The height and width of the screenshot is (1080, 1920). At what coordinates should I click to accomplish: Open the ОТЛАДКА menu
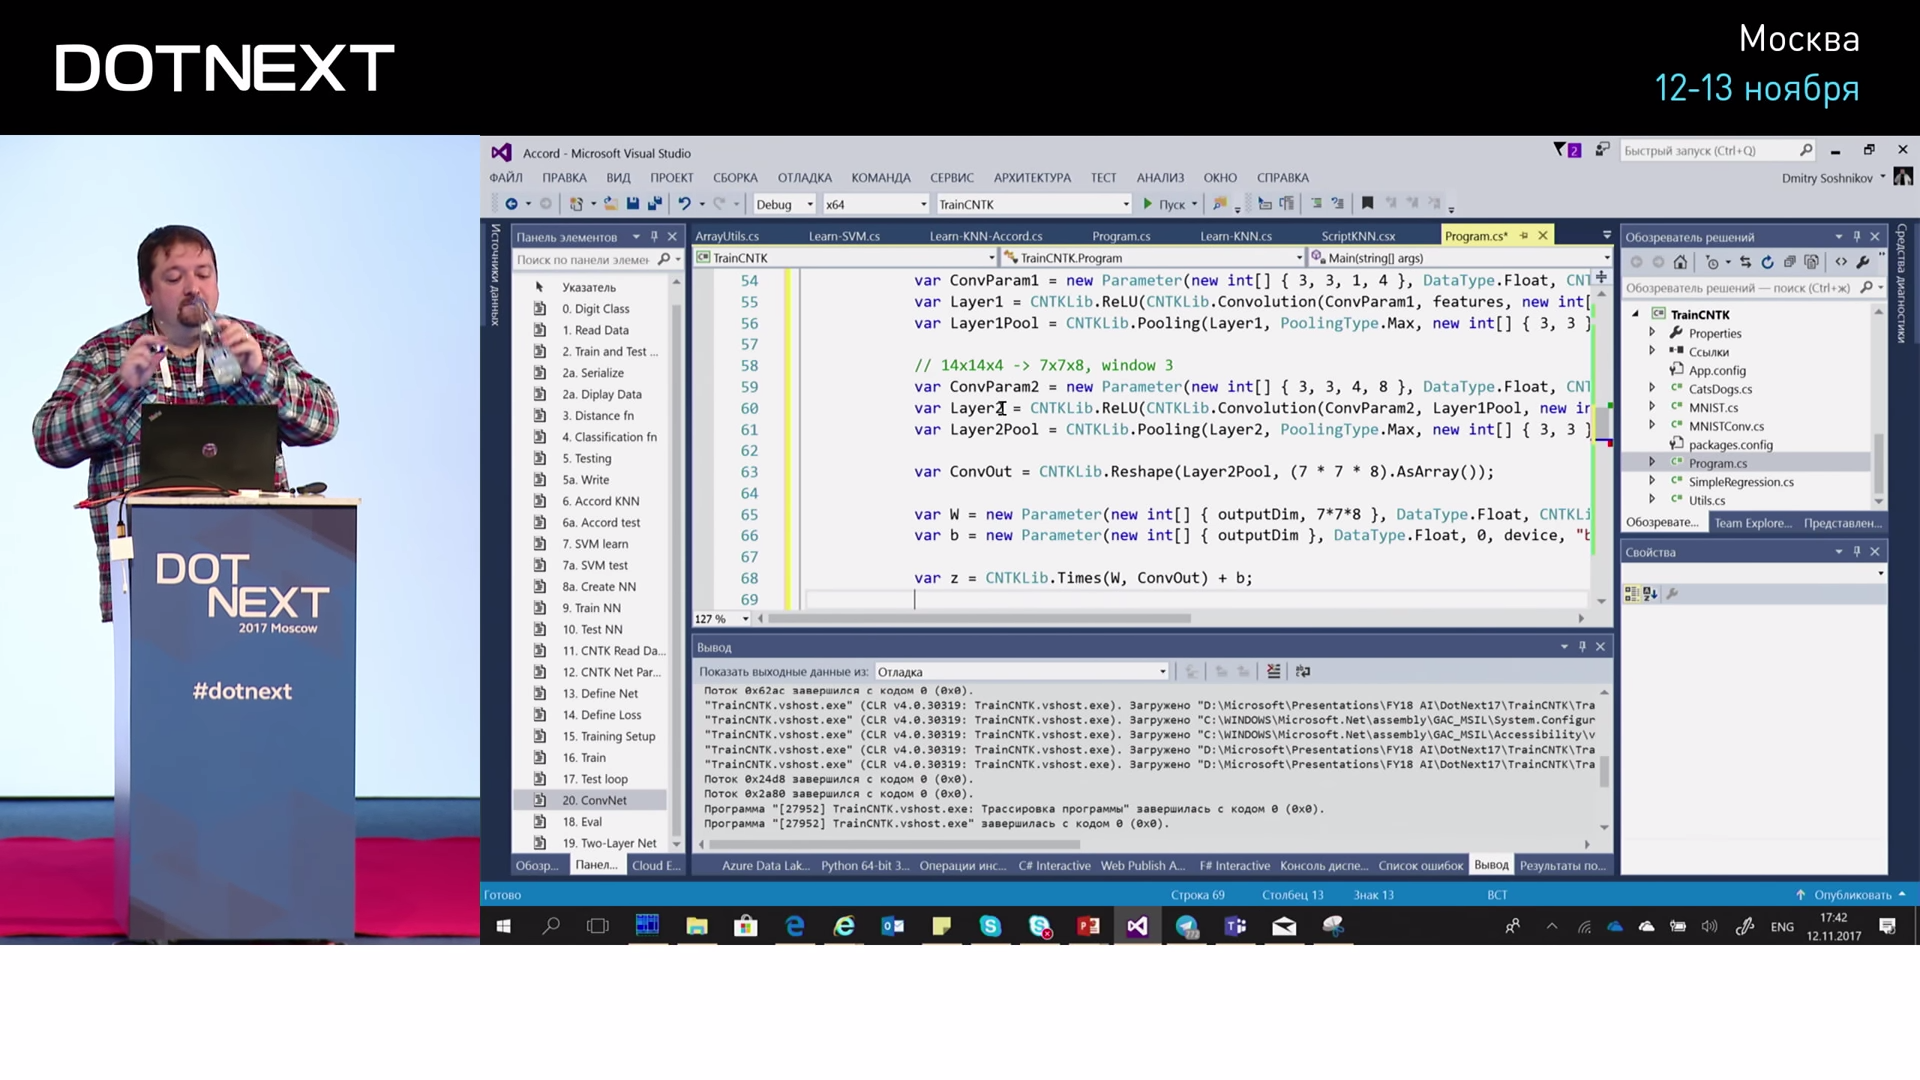point(804,178)
